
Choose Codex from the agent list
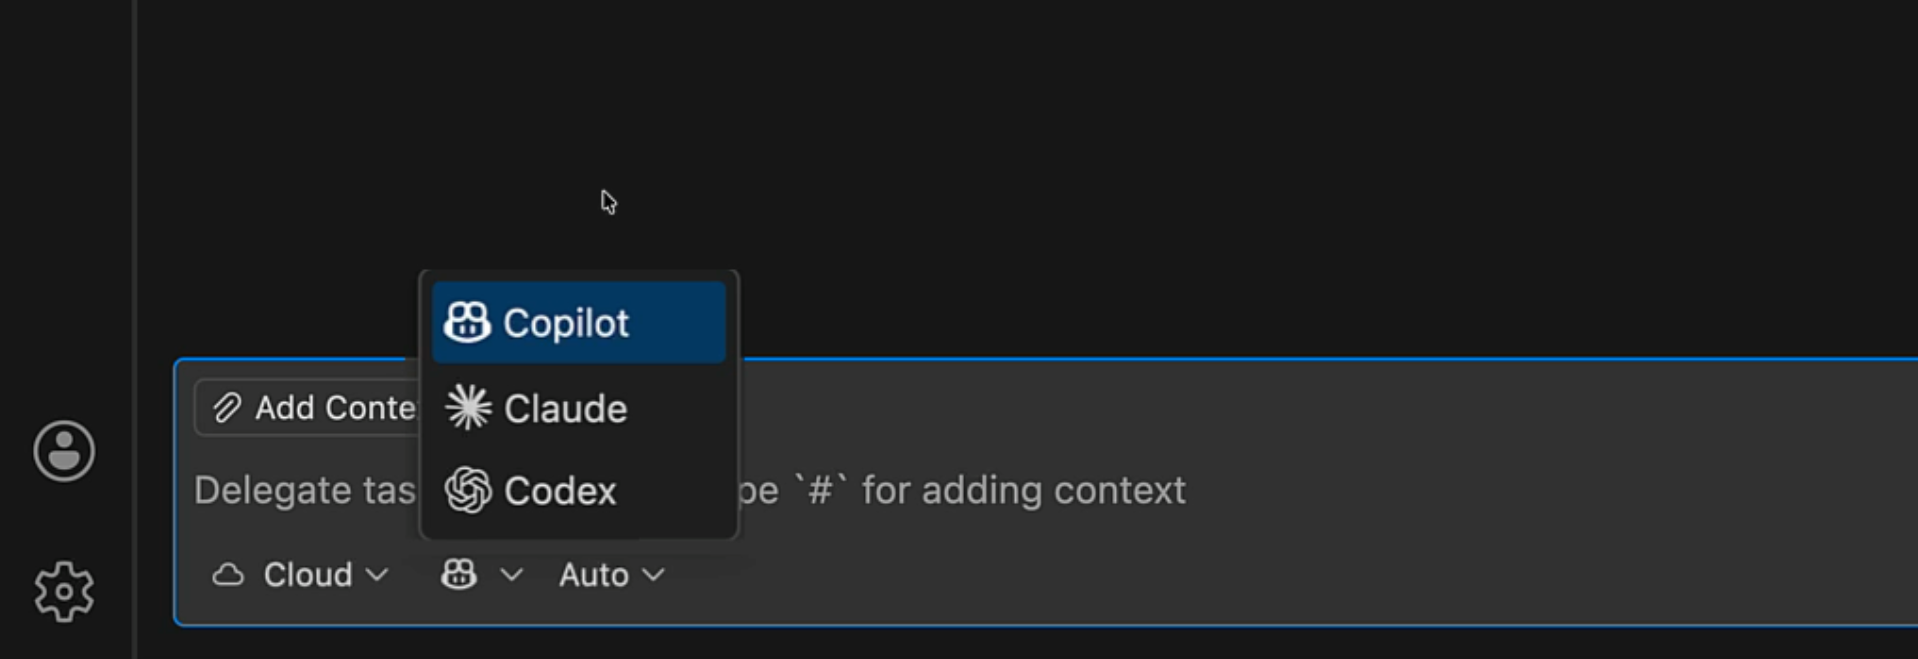point(562,490)
